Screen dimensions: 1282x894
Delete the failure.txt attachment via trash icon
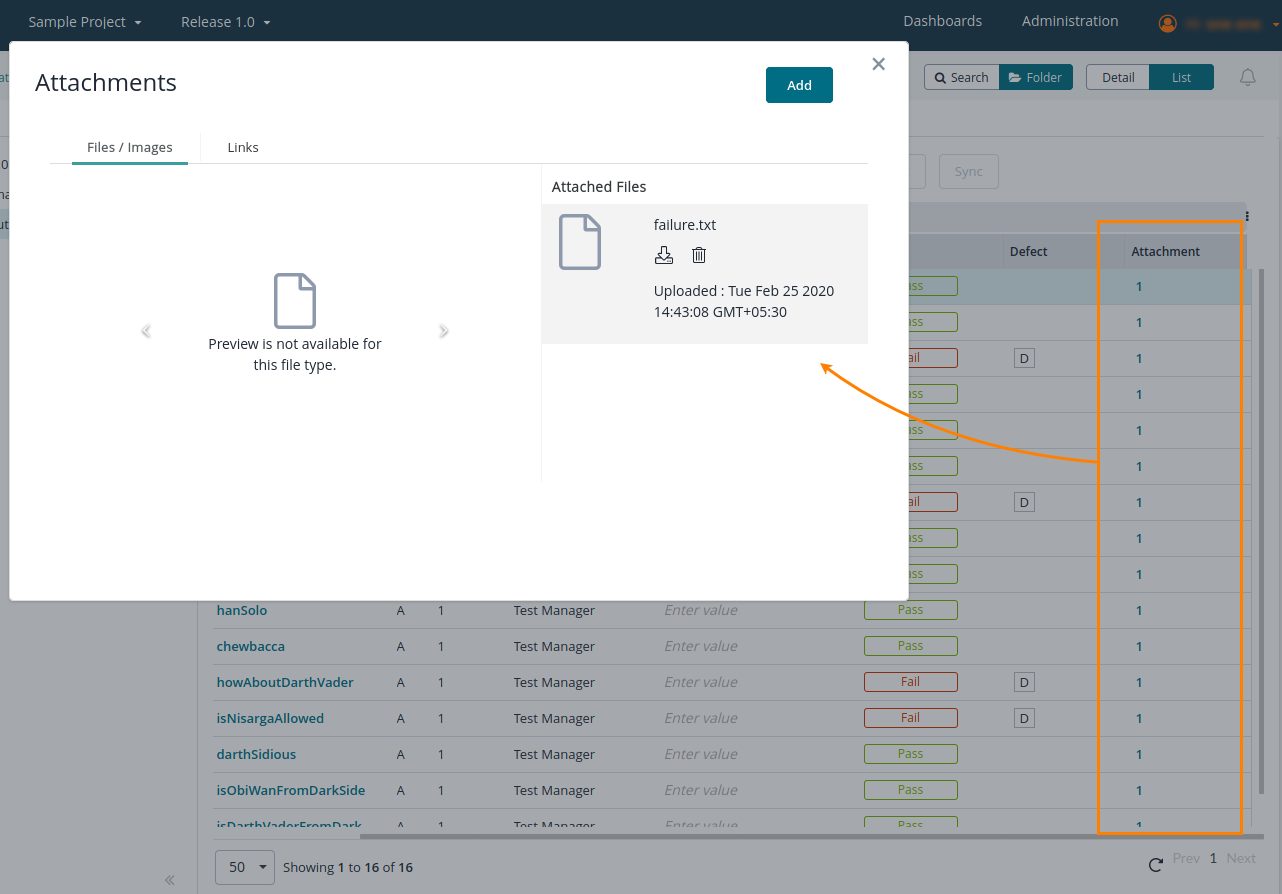[699, 255]
